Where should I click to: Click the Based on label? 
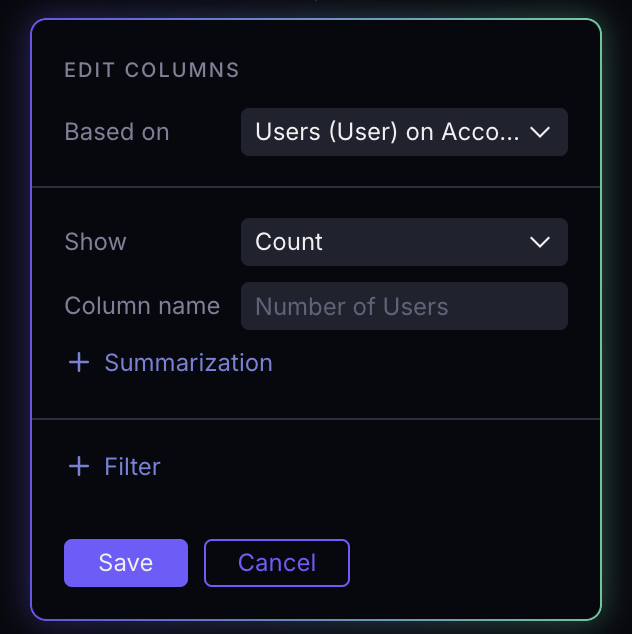pos(117,132)
